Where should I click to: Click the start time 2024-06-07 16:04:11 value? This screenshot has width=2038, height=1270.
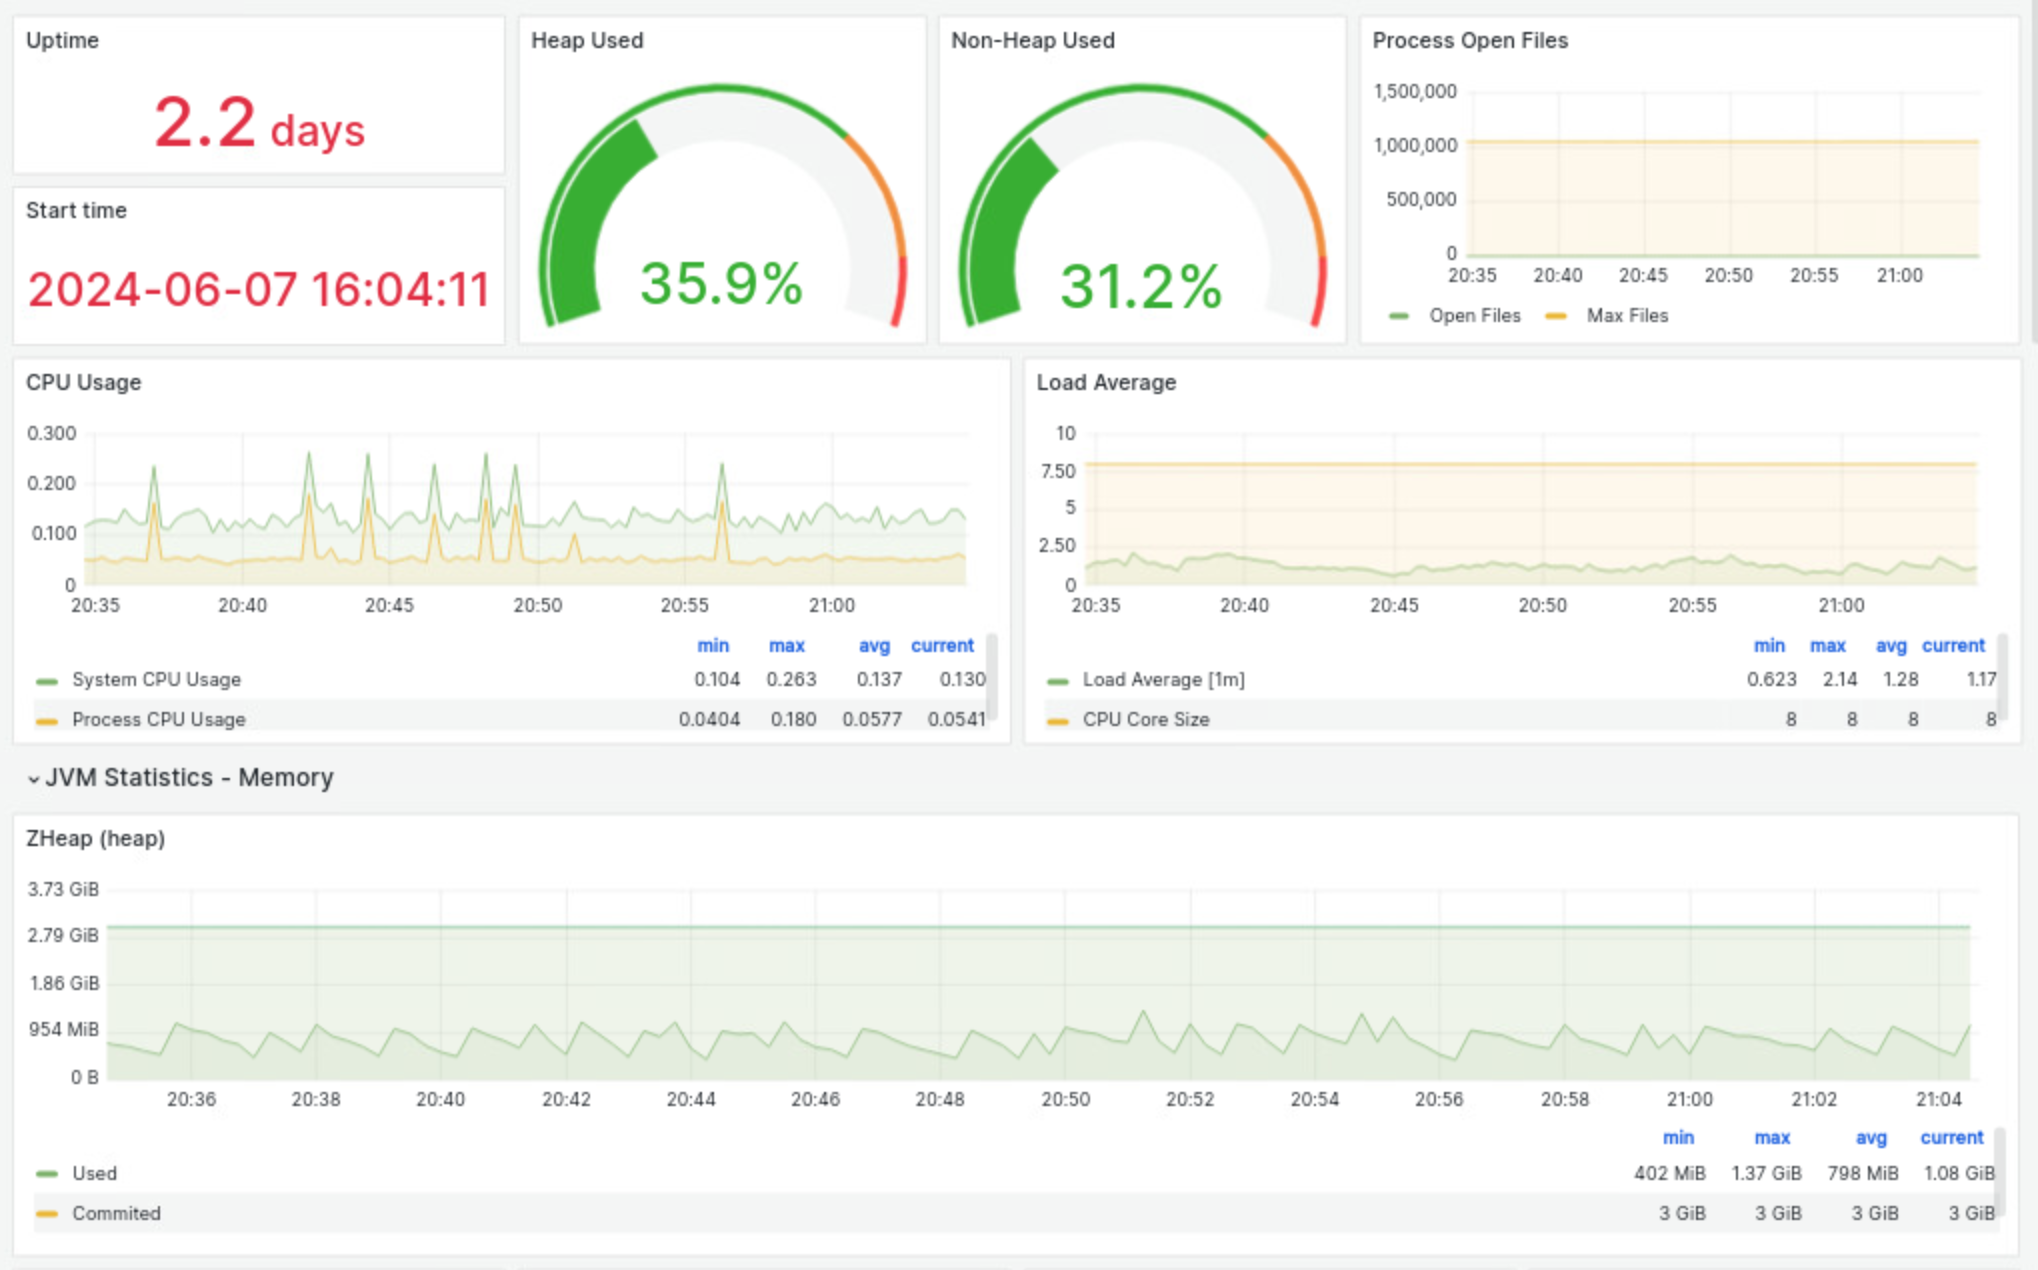[259, 290]
